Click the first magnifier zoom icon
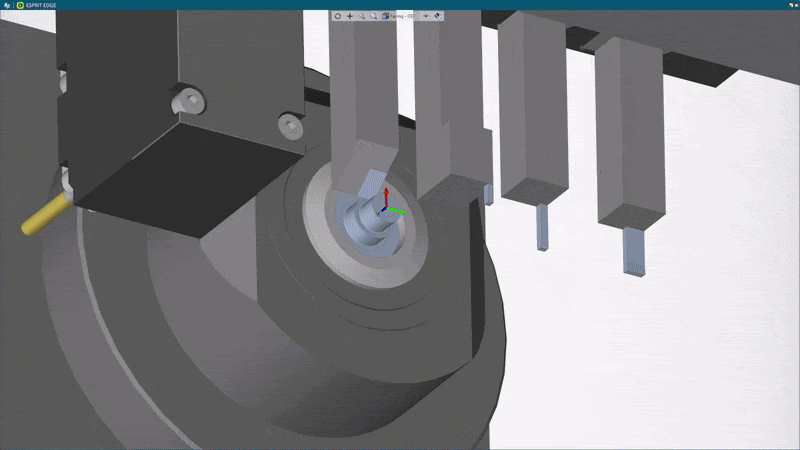Screen dimensions: 800x450 click(361, 16)
